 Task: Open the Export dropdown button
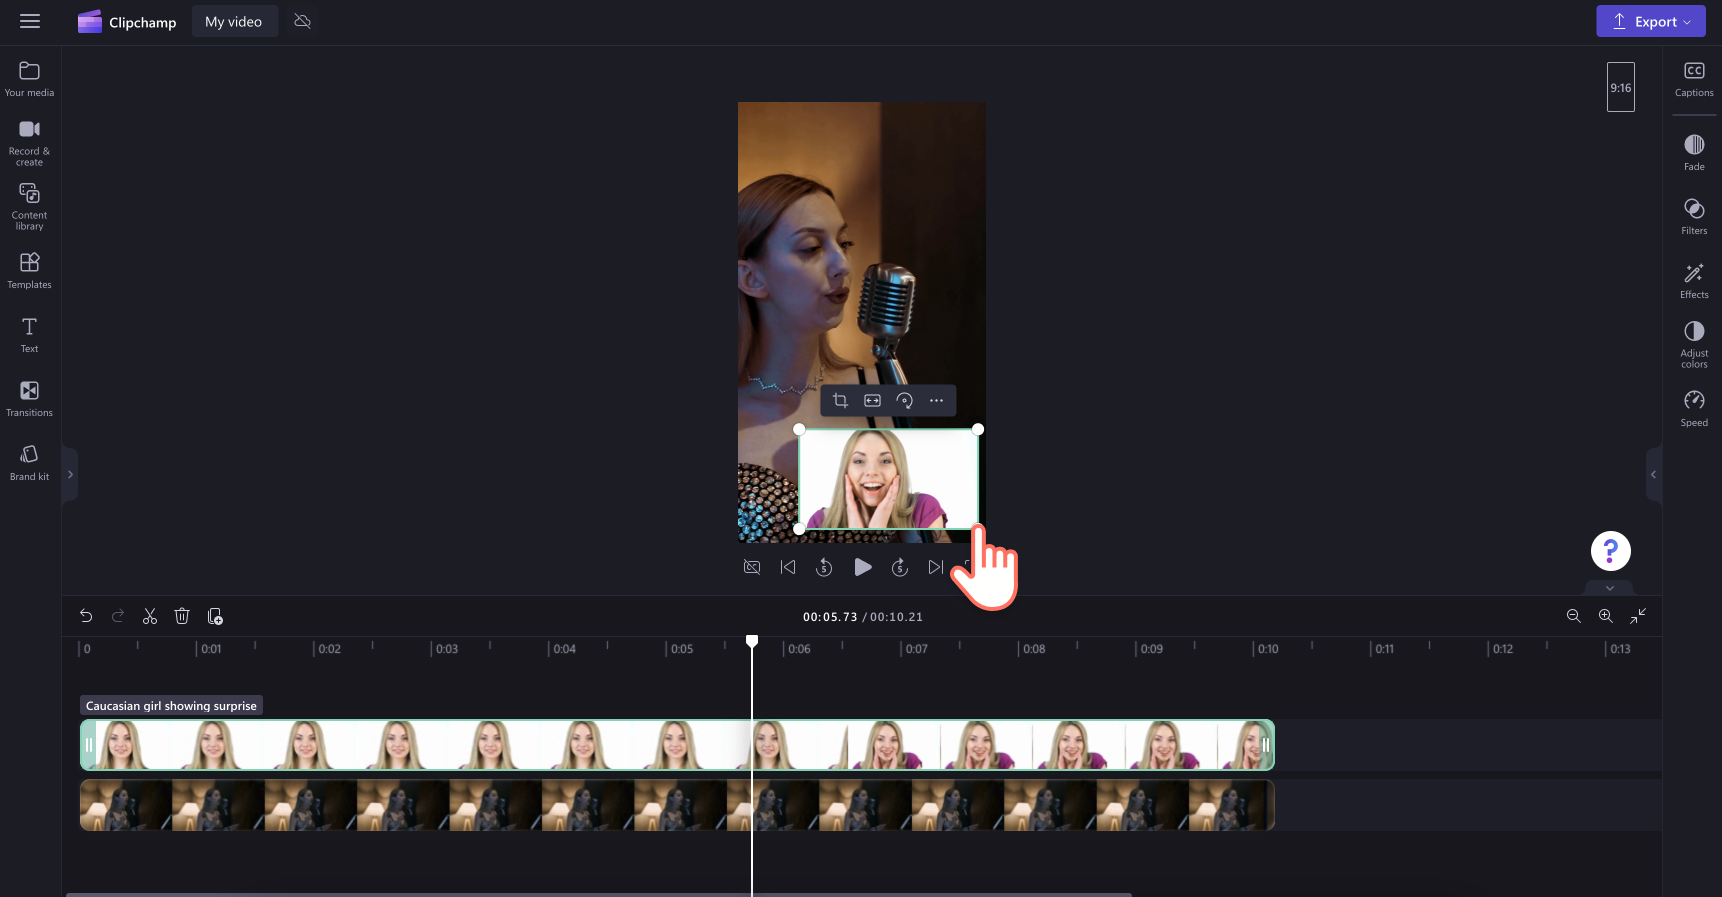click(x=1650, y=21)
